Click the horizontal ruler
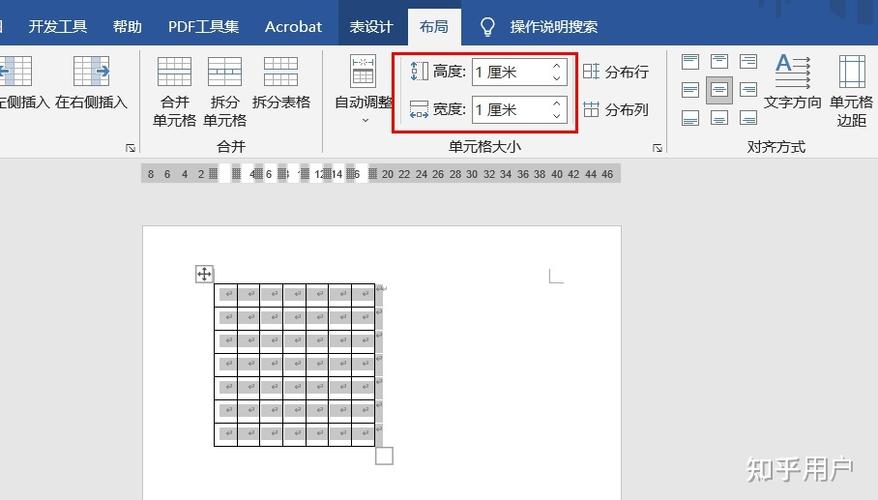This screenshot has width=878, height=500. tap(381, 174)
